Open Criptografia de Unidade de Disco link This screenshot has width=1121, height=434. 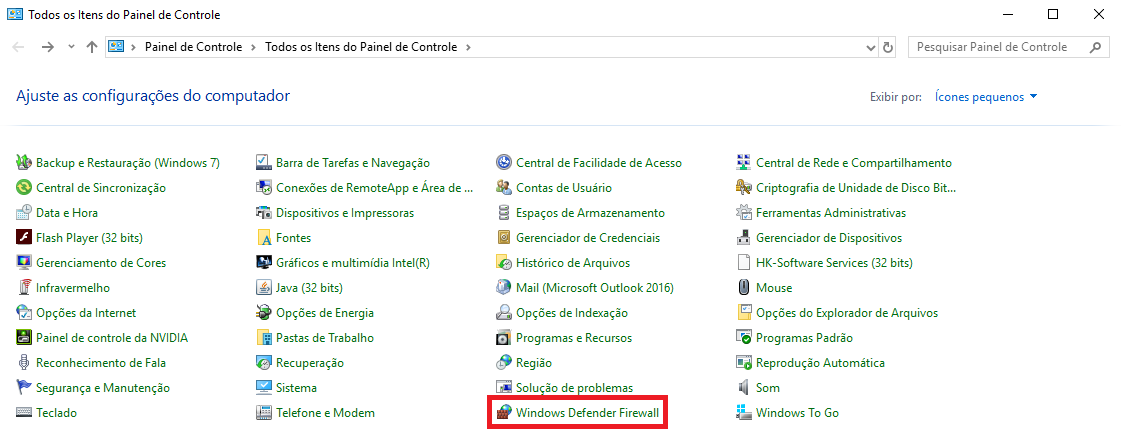tap(856, 188)
